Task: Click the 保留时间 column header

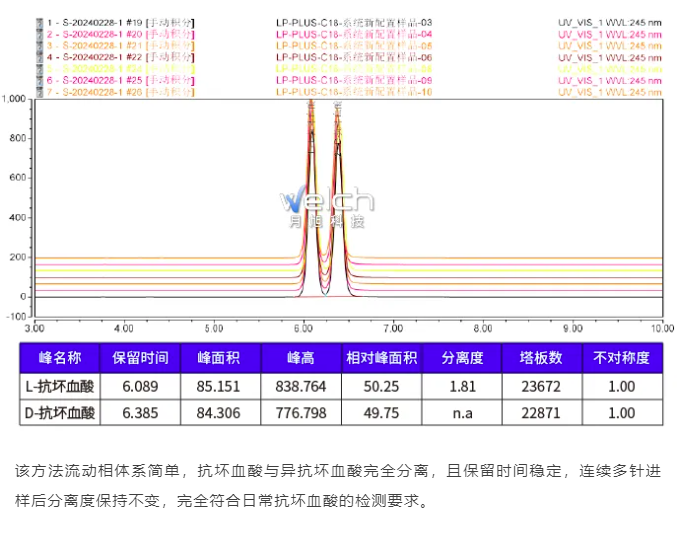Action: click(140, 358)
